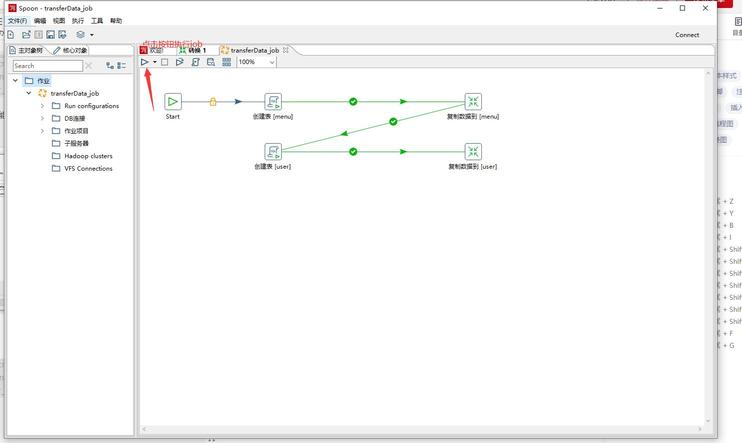
Task: Click the Save file toolbar icon
Action: click(x=50, y=35)
